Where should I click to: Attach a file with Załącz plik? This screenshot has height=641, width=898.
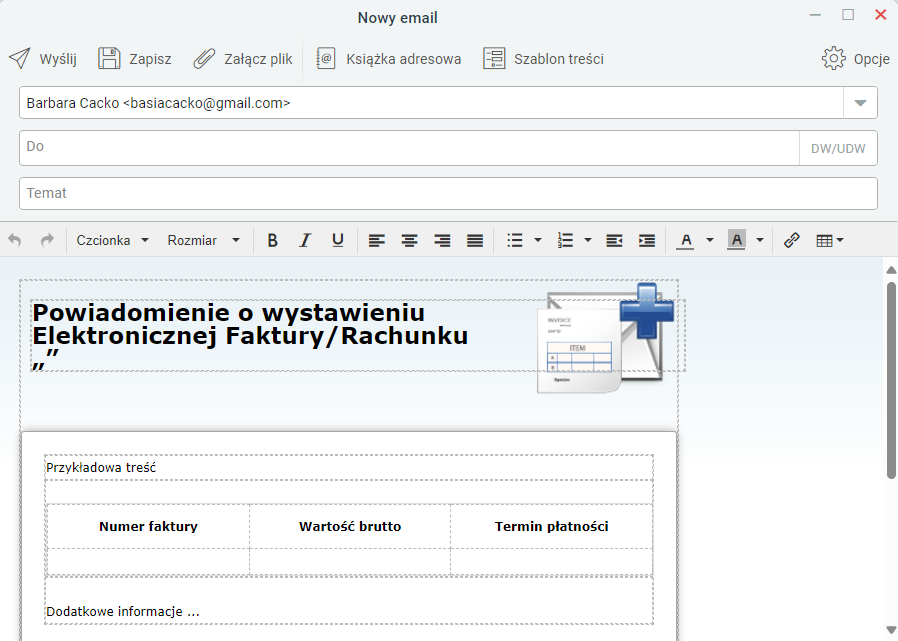tap(243, 59)
